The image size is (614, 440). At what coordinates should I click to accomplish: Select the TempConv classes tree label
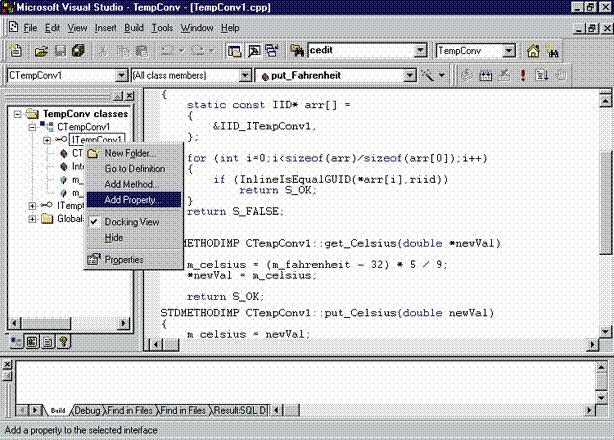[x=85, y=114]
